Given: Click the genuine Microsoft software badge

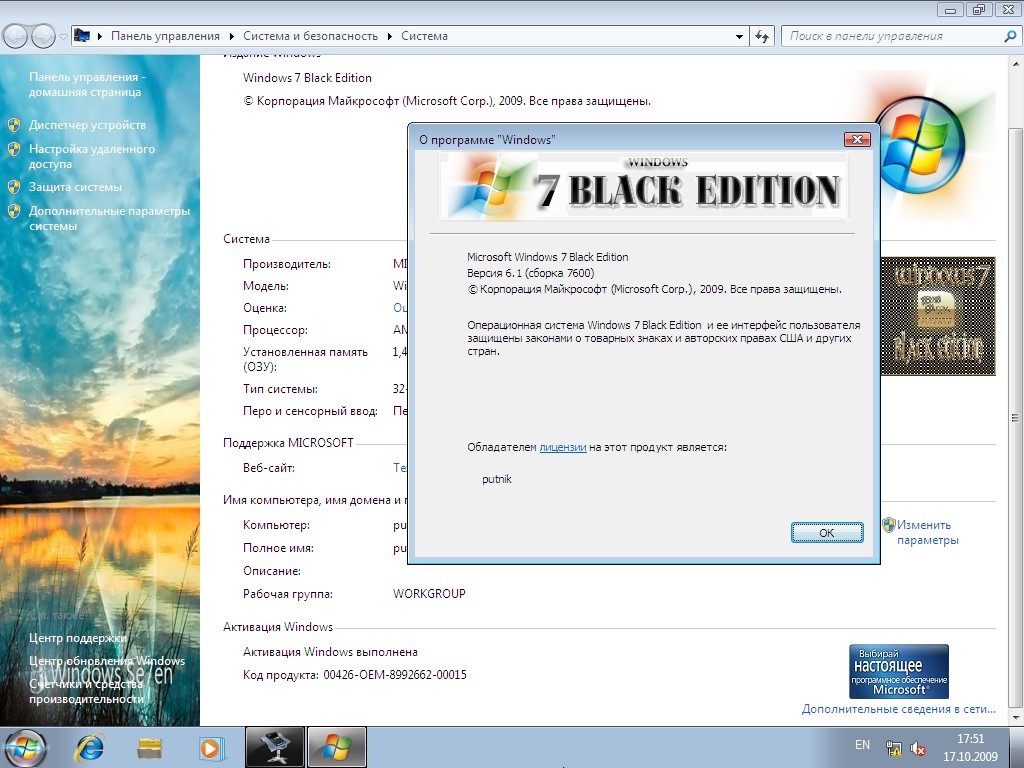Looking at the screenshot, I should pos(899,671).
